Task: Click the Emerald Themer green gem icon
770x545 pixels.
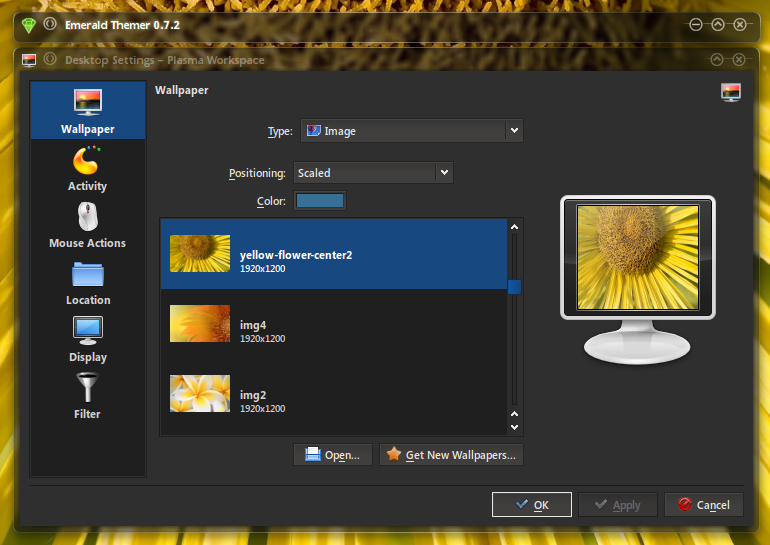Action: (x=29, y=25)
